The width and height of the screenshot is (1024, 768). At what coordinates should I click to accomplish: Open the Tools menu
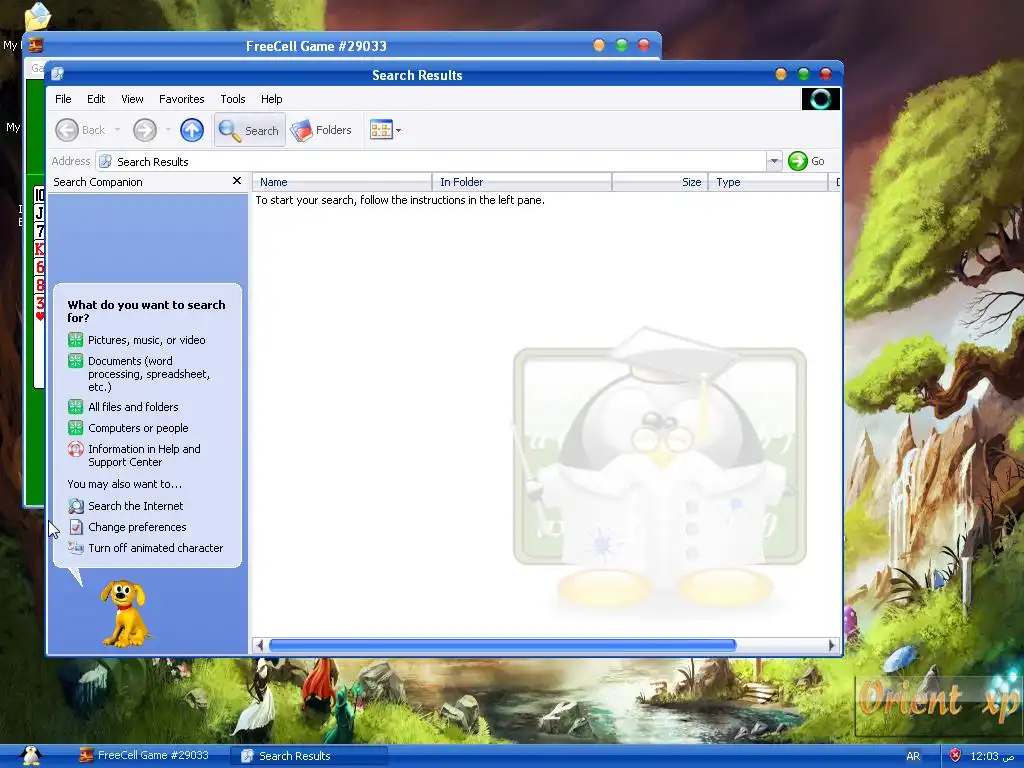232,99
